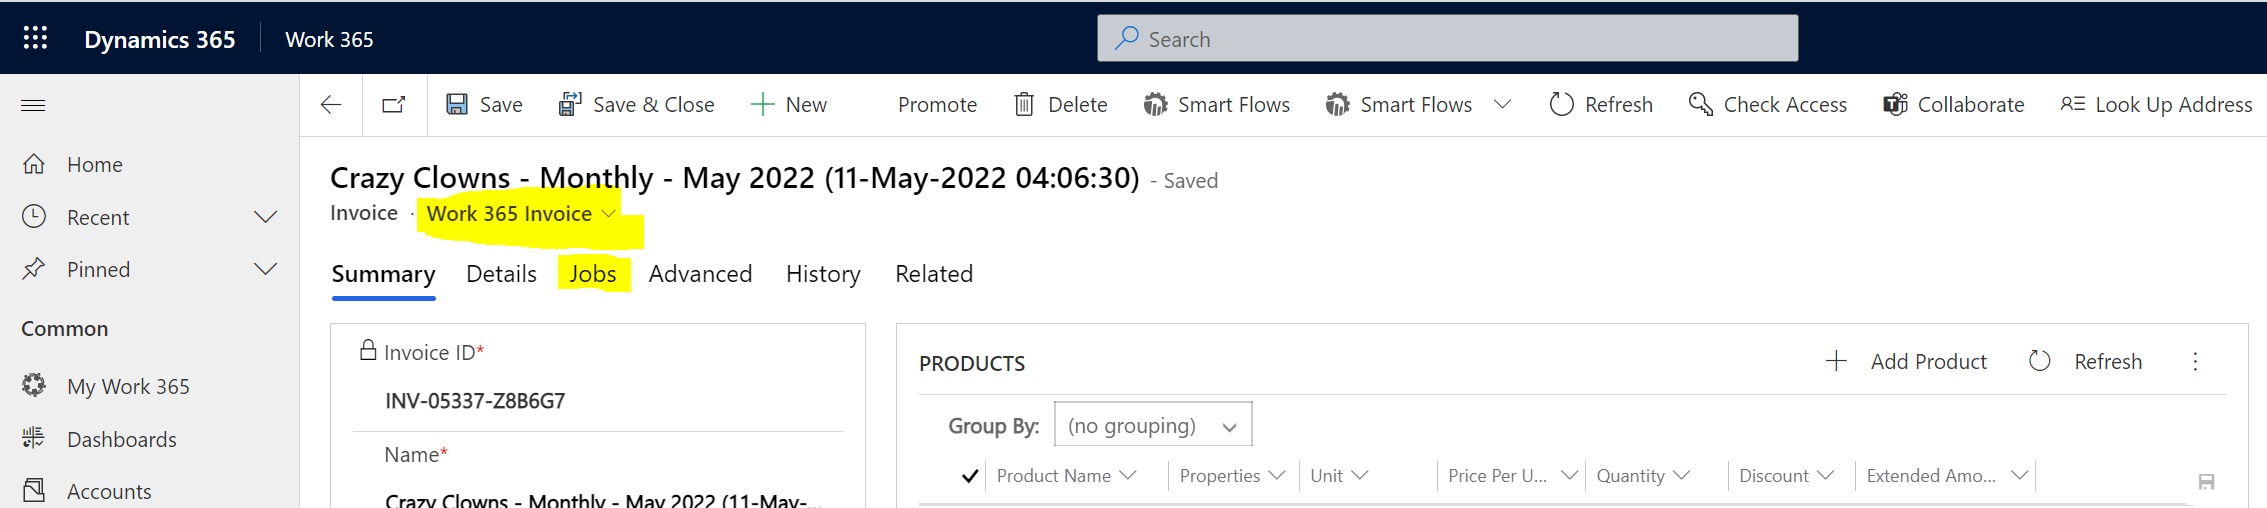Open the Group By no grouping dropdown
Screen dimensions: 2267x508
pos(1153,426)
